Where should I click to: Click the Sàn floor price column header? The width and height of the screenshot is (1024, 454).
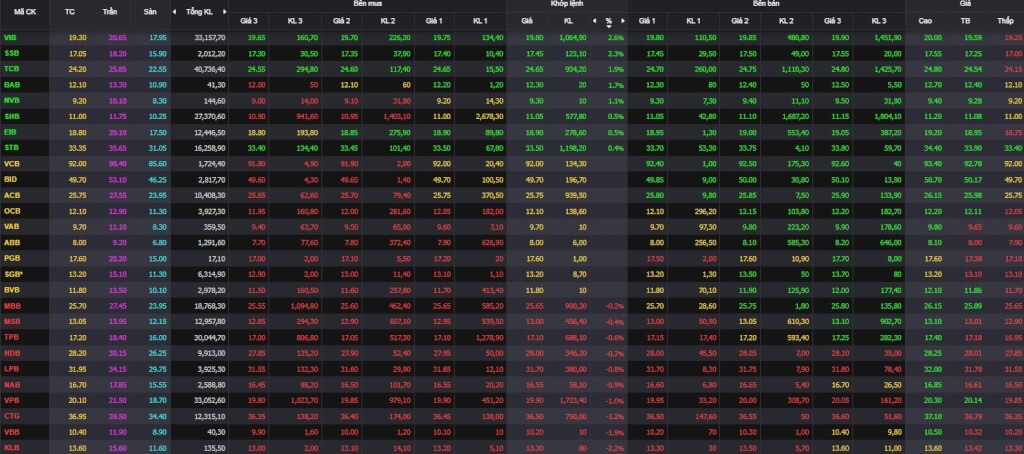click(151, 12)
